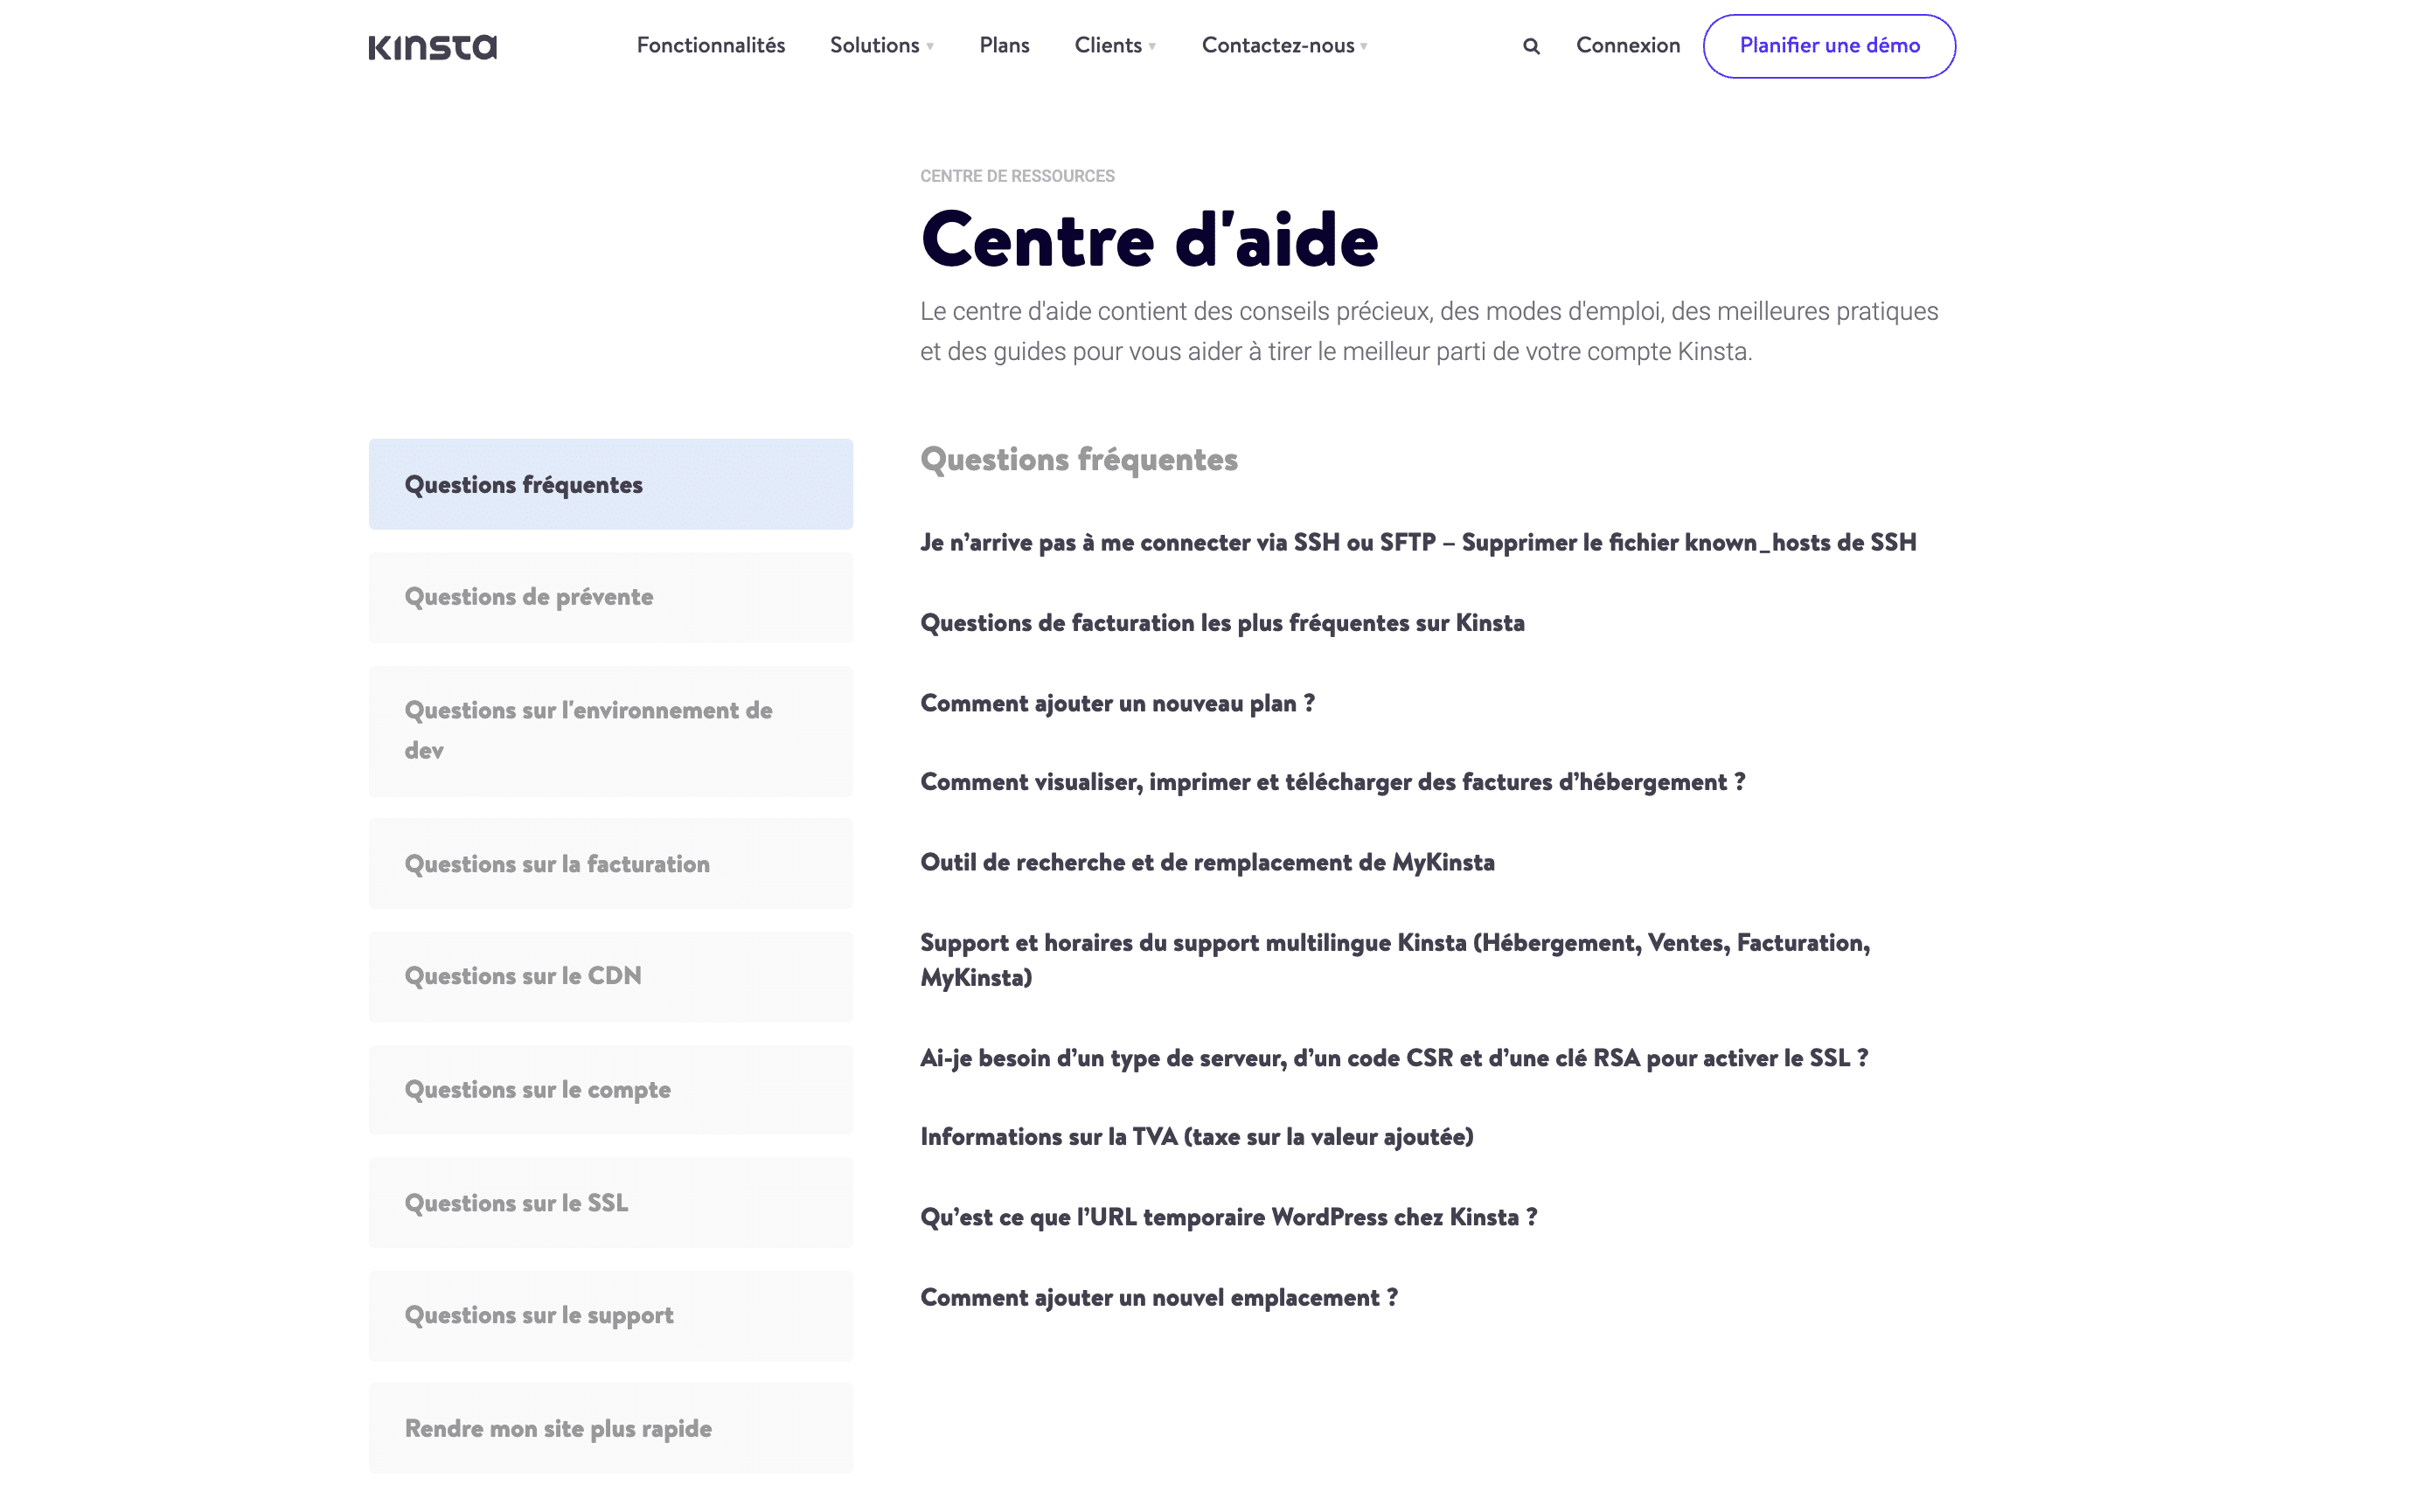Click the search icon in the navbar
This screenshot has width=2420, height=1512.
click(x=1530, y=45)
